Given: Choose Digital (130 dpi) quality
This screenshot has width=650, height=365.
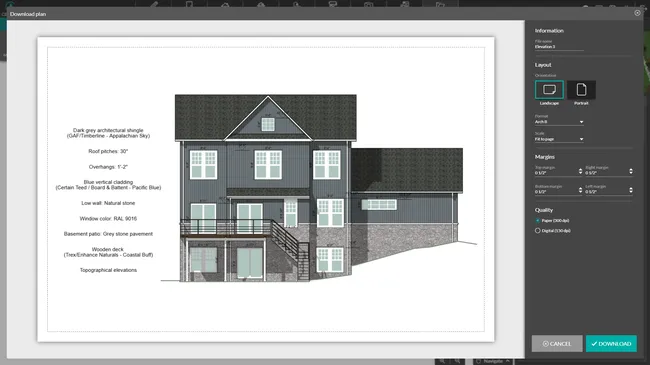Looking at the screenshot, I should (x=538, y=231).
